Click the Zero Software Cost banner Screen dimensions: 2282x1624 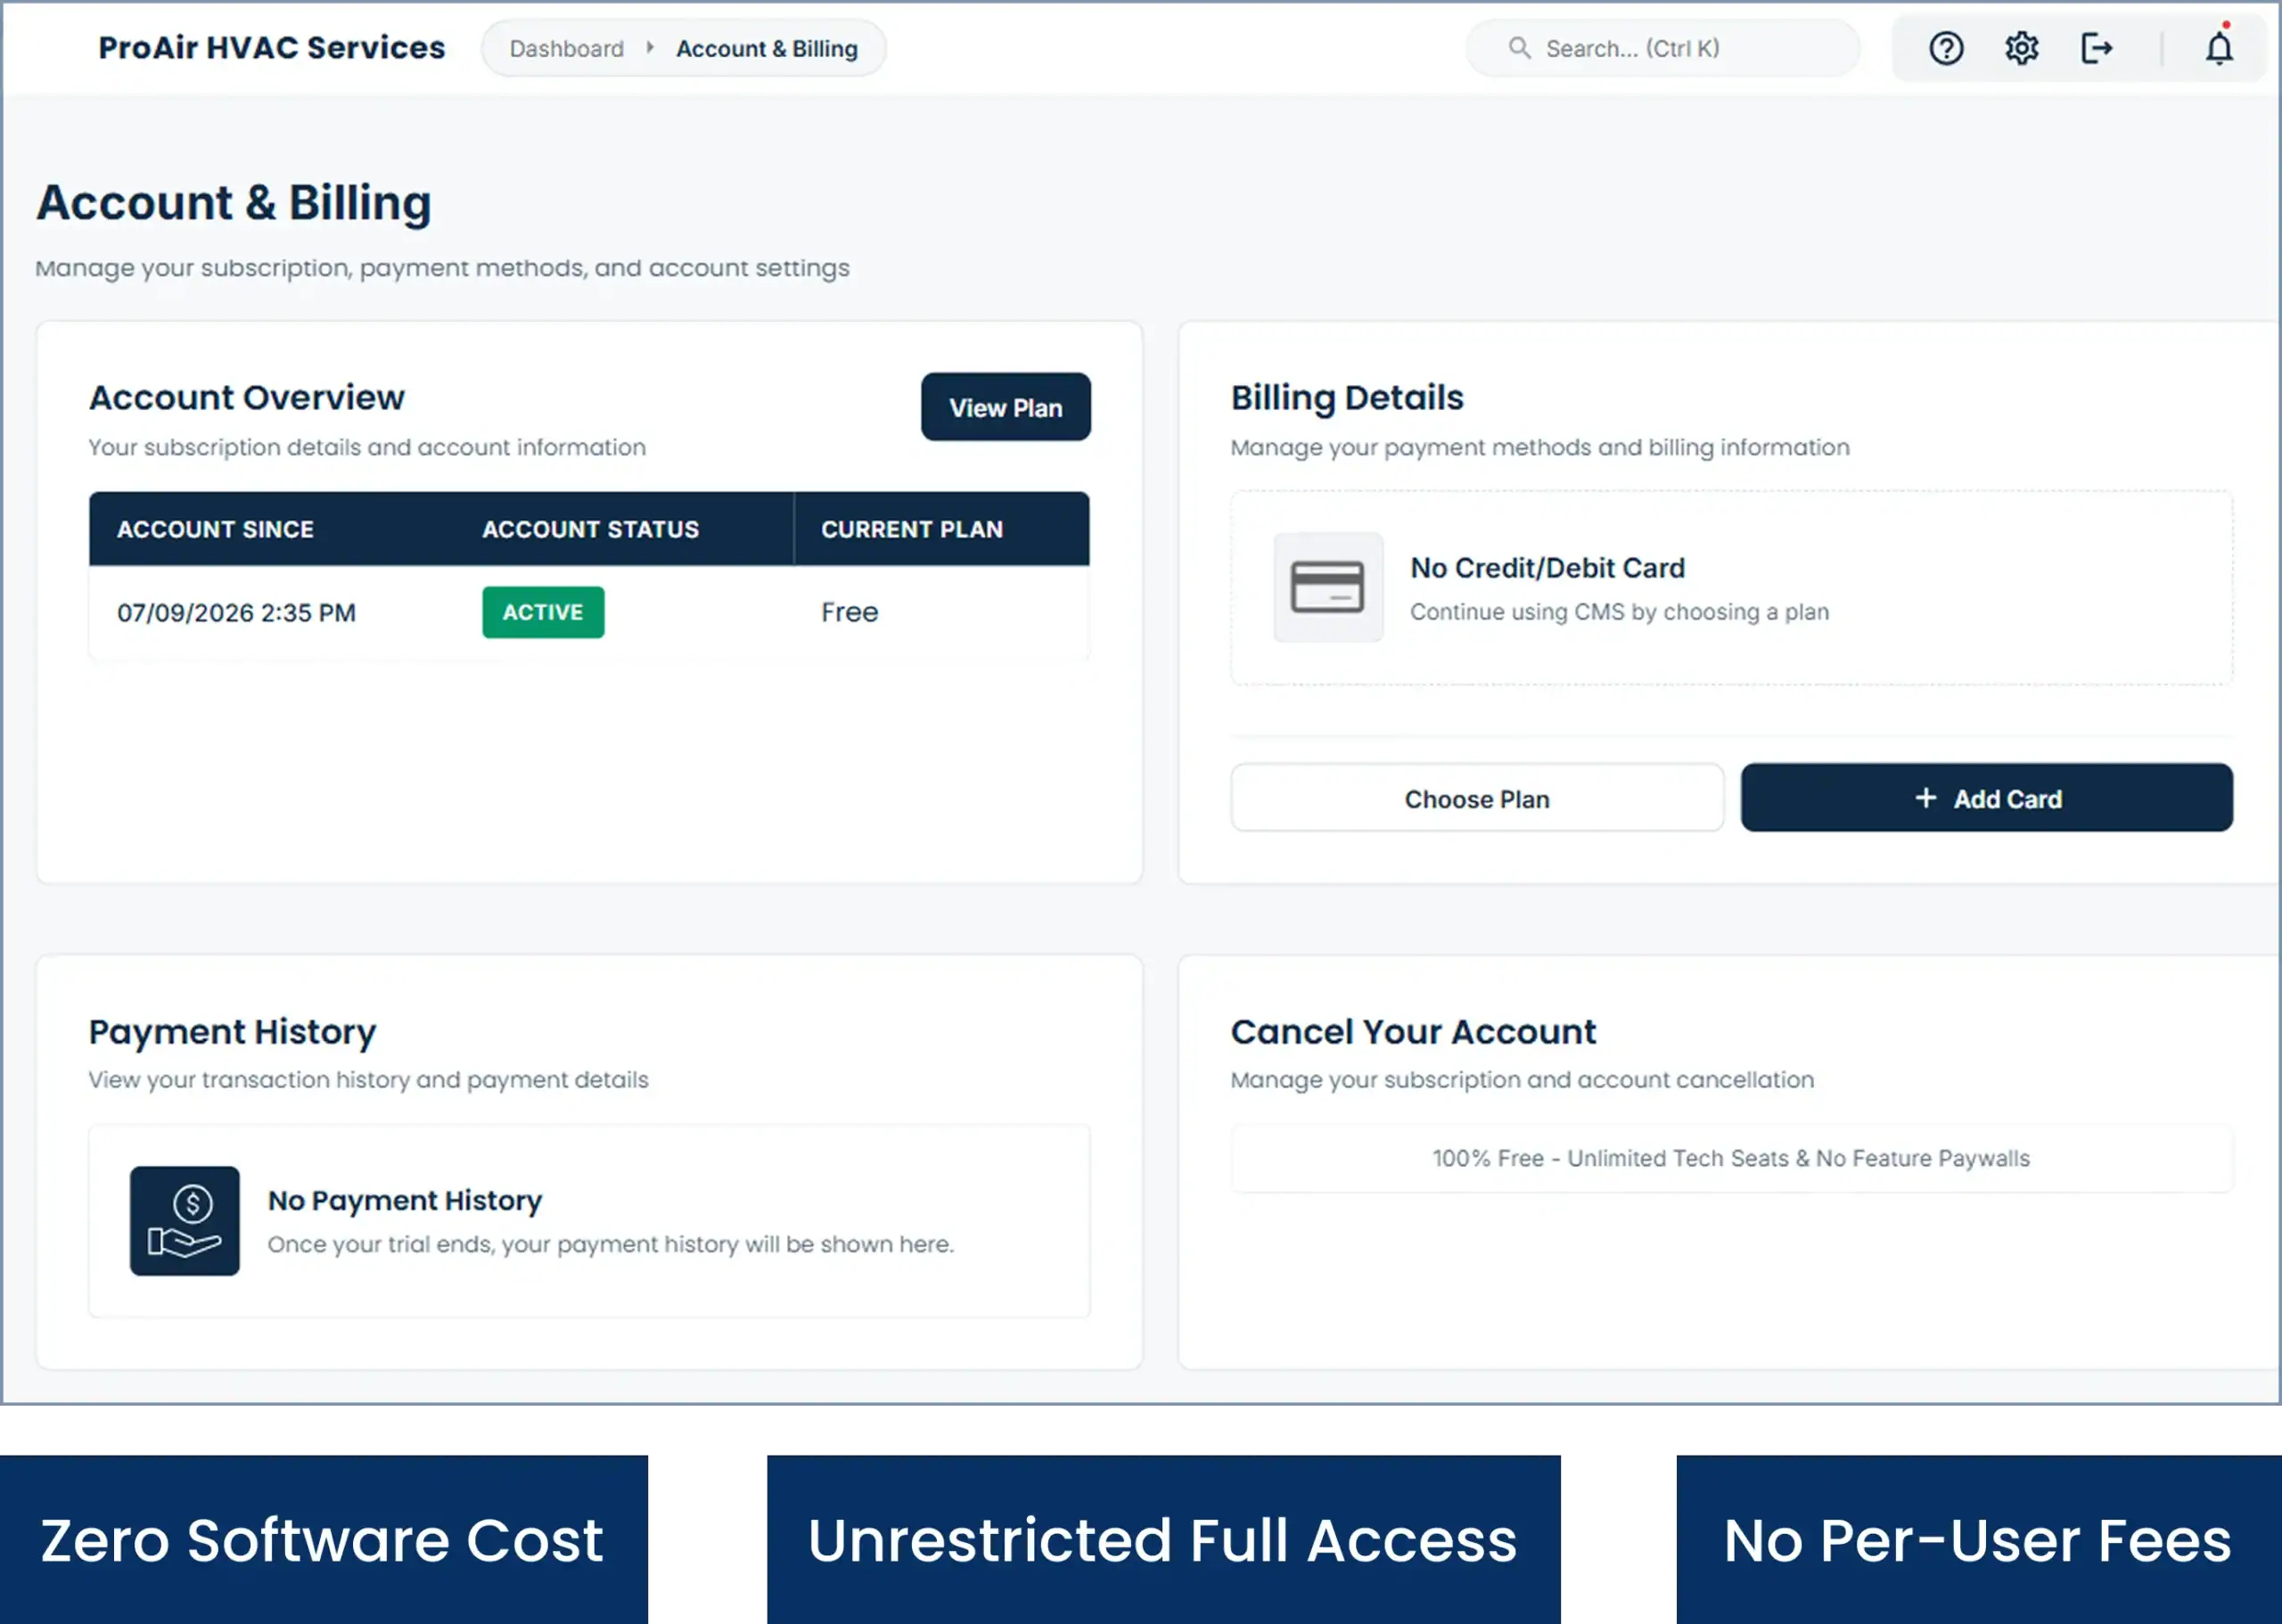click(323, 1539)
